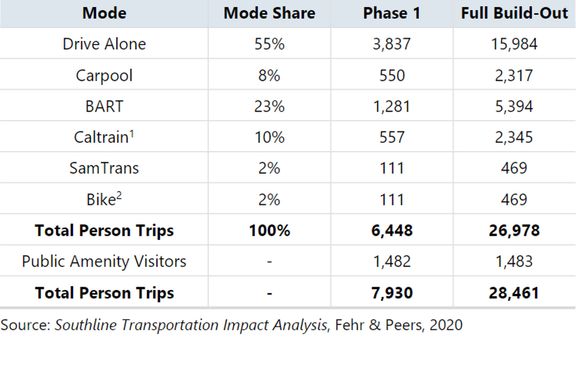
Task: Click the Caltrain footnote 1 label
Action: tap(104, 137)
